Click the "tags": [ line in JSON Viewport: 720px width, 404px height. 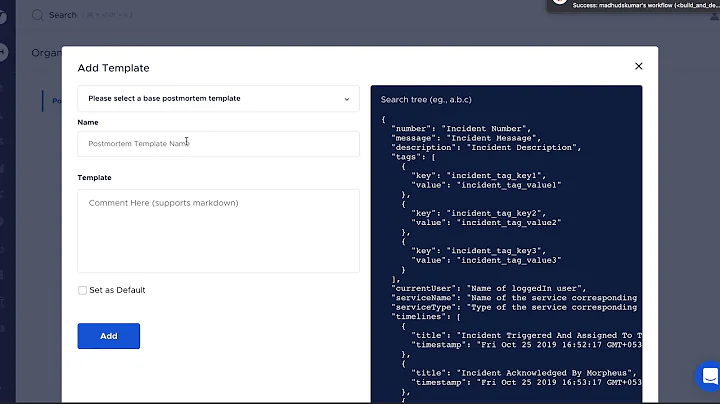(x=413, y=157)
